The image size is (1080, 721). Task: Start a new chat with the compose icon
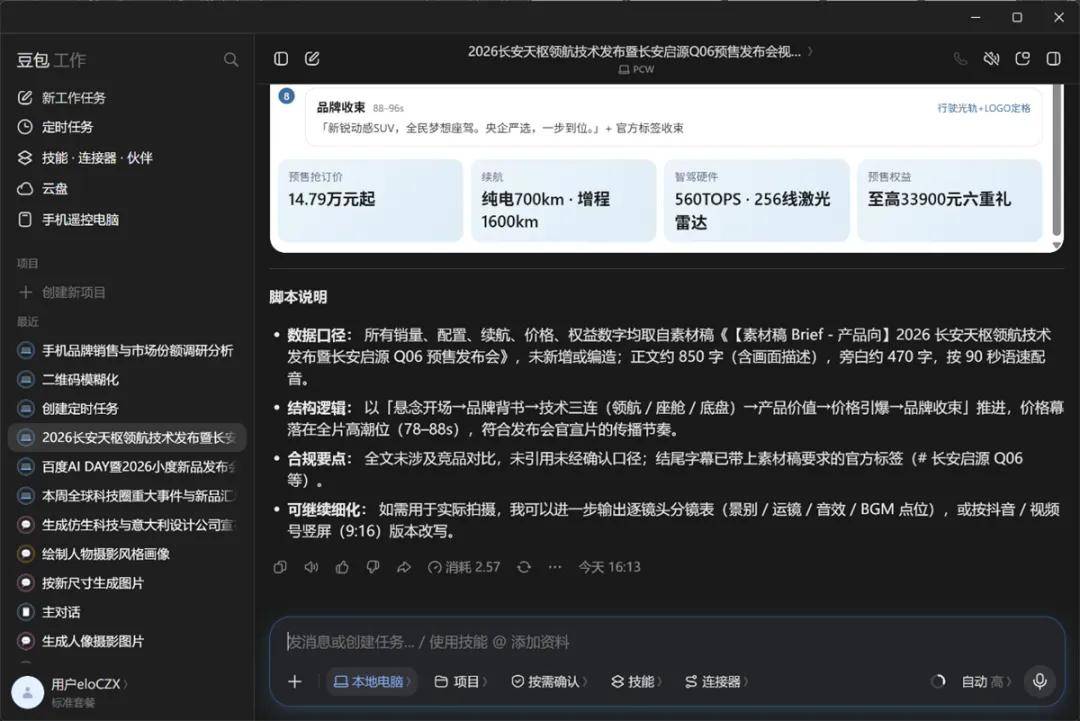(312, 59)
